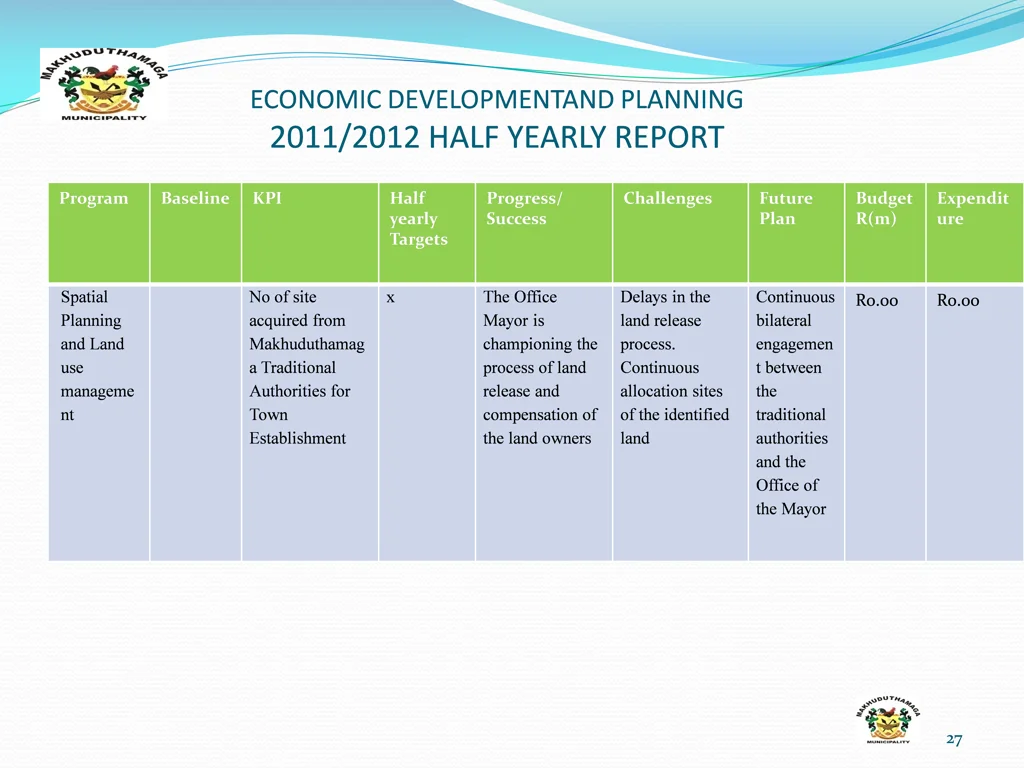Click the 'KPI' column header
Viewport: 1024px width, 768px height.
point(310,232)
